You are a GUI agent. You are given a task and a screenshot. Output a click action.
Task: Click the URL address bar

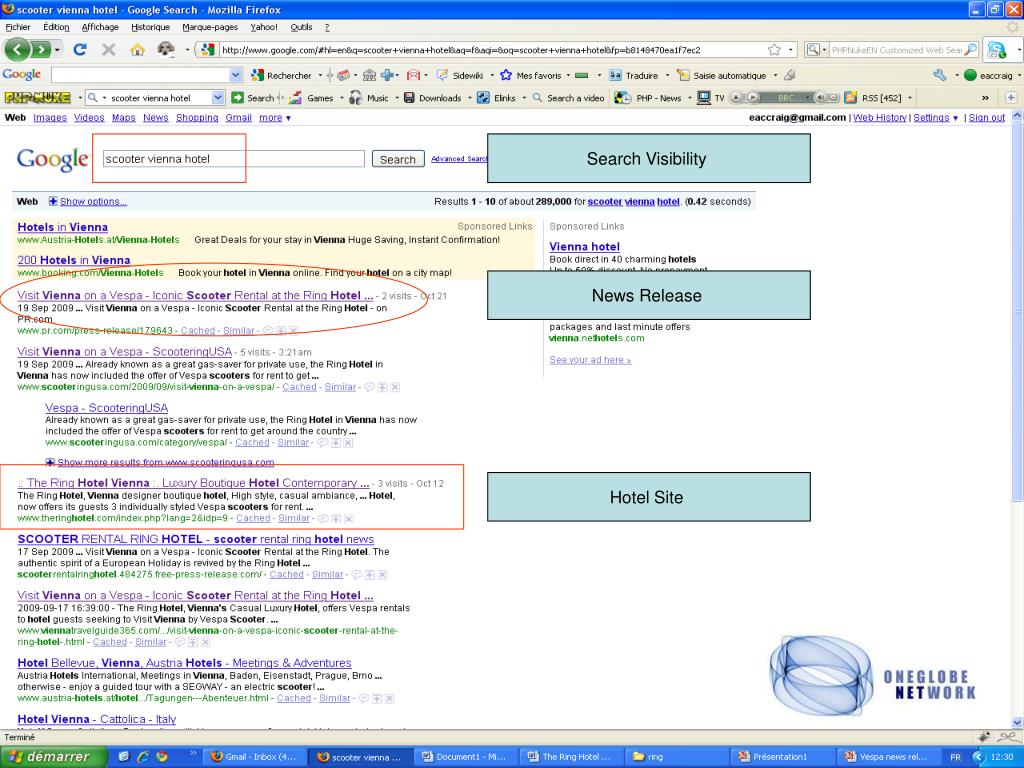click(494, 50)
